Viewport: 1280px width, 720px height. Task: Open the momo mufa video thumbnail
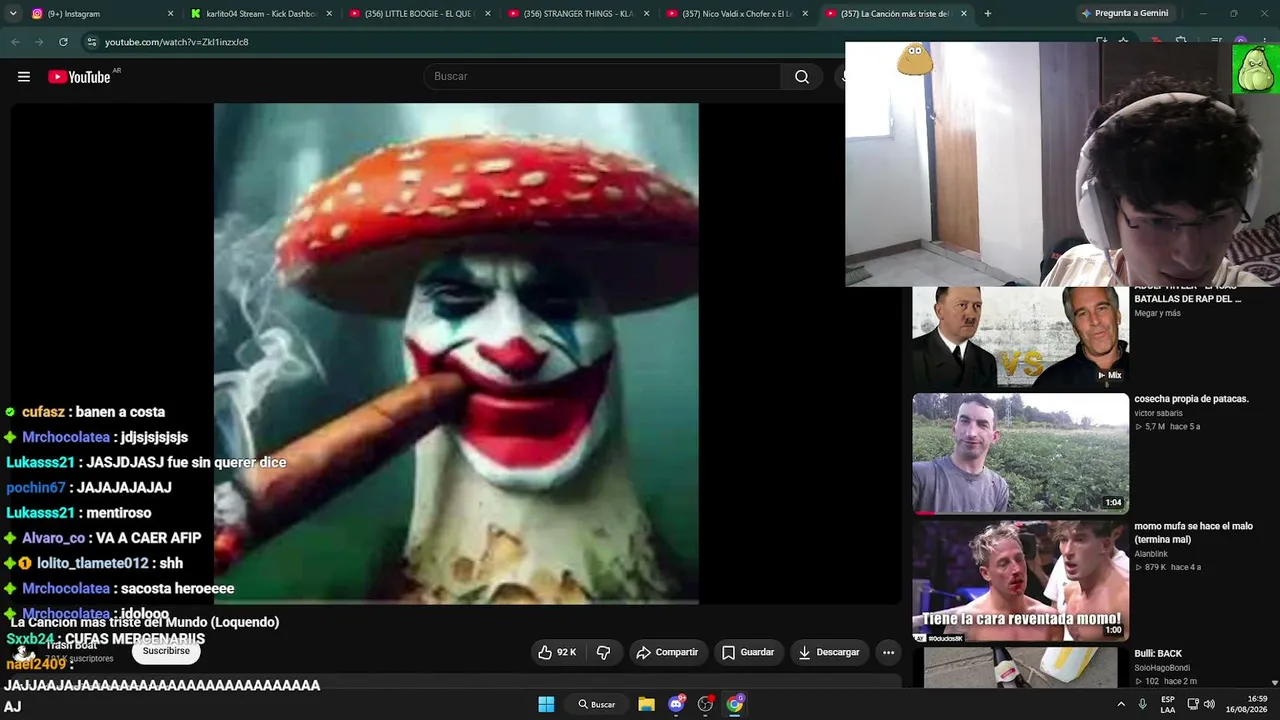click(x=1020, y=581)
